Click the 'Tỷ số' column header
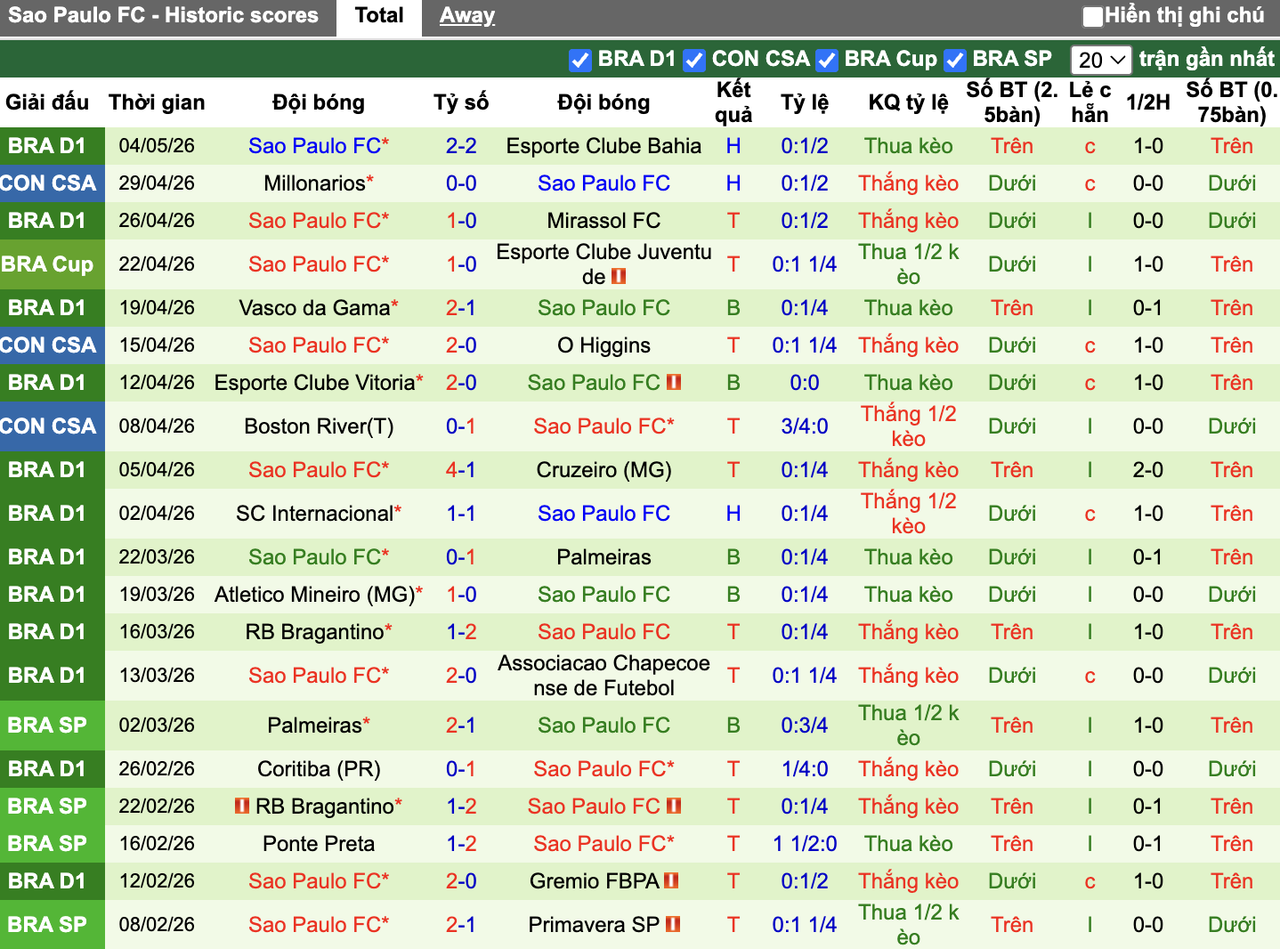 pos(461,102)
